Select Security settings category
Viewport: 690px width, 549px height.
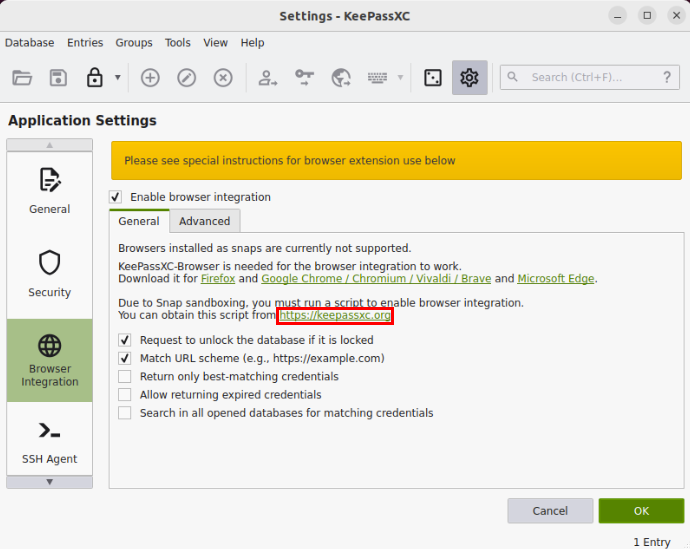[50, 274]
